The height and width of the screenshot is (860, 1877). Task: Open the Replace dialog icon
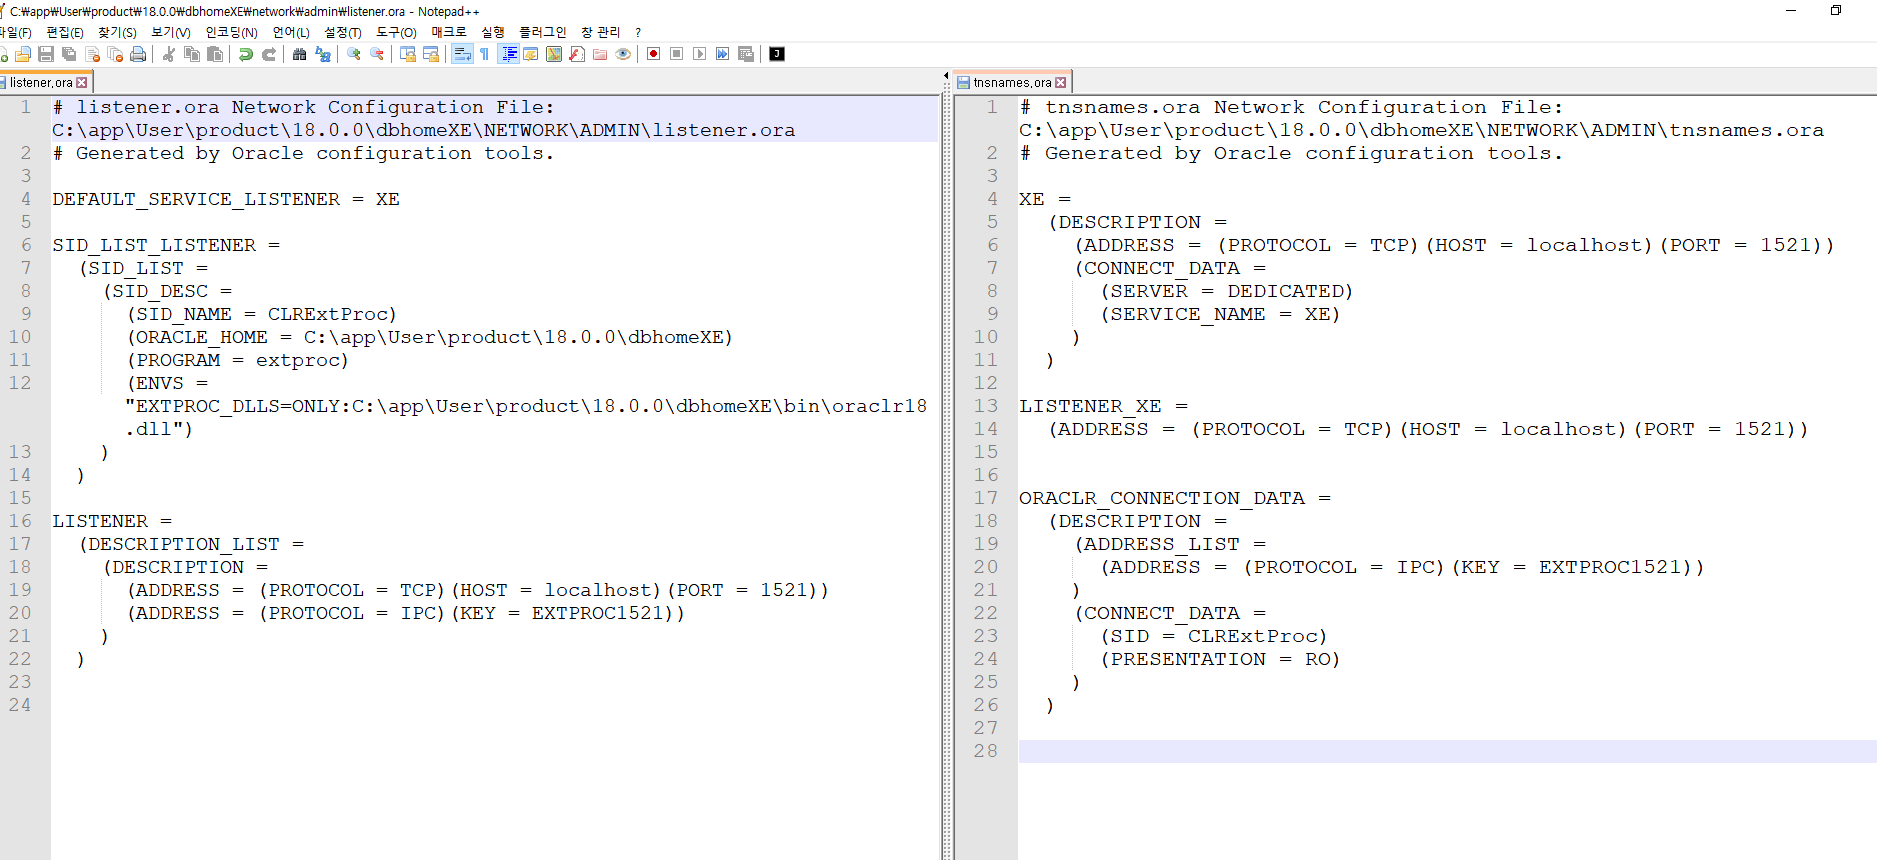coord(323,54)
